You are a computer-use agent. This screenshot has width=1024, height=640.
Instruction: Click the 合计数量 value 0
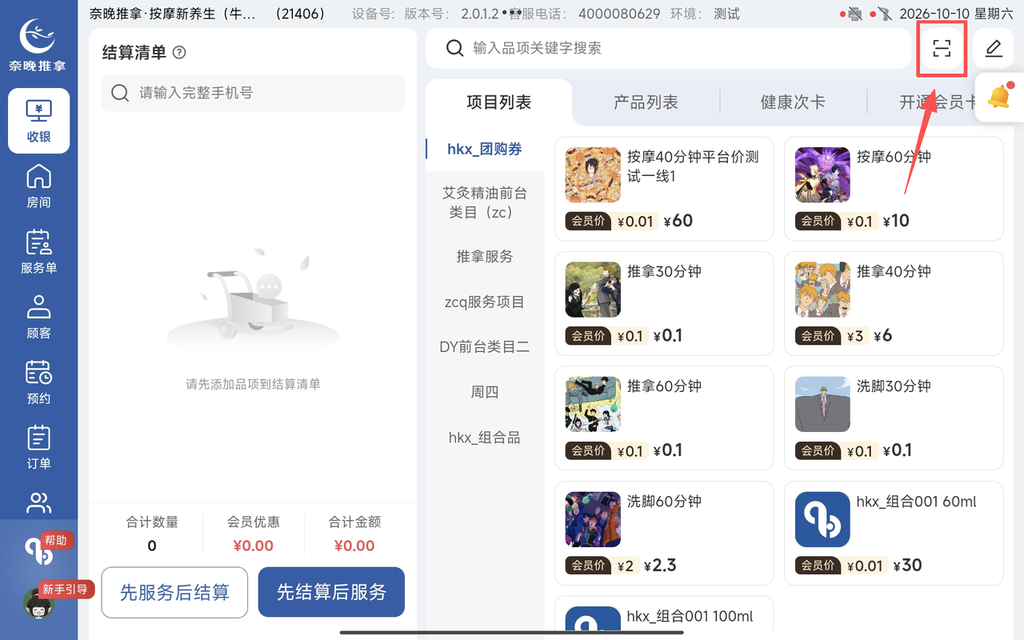(152, 546)
